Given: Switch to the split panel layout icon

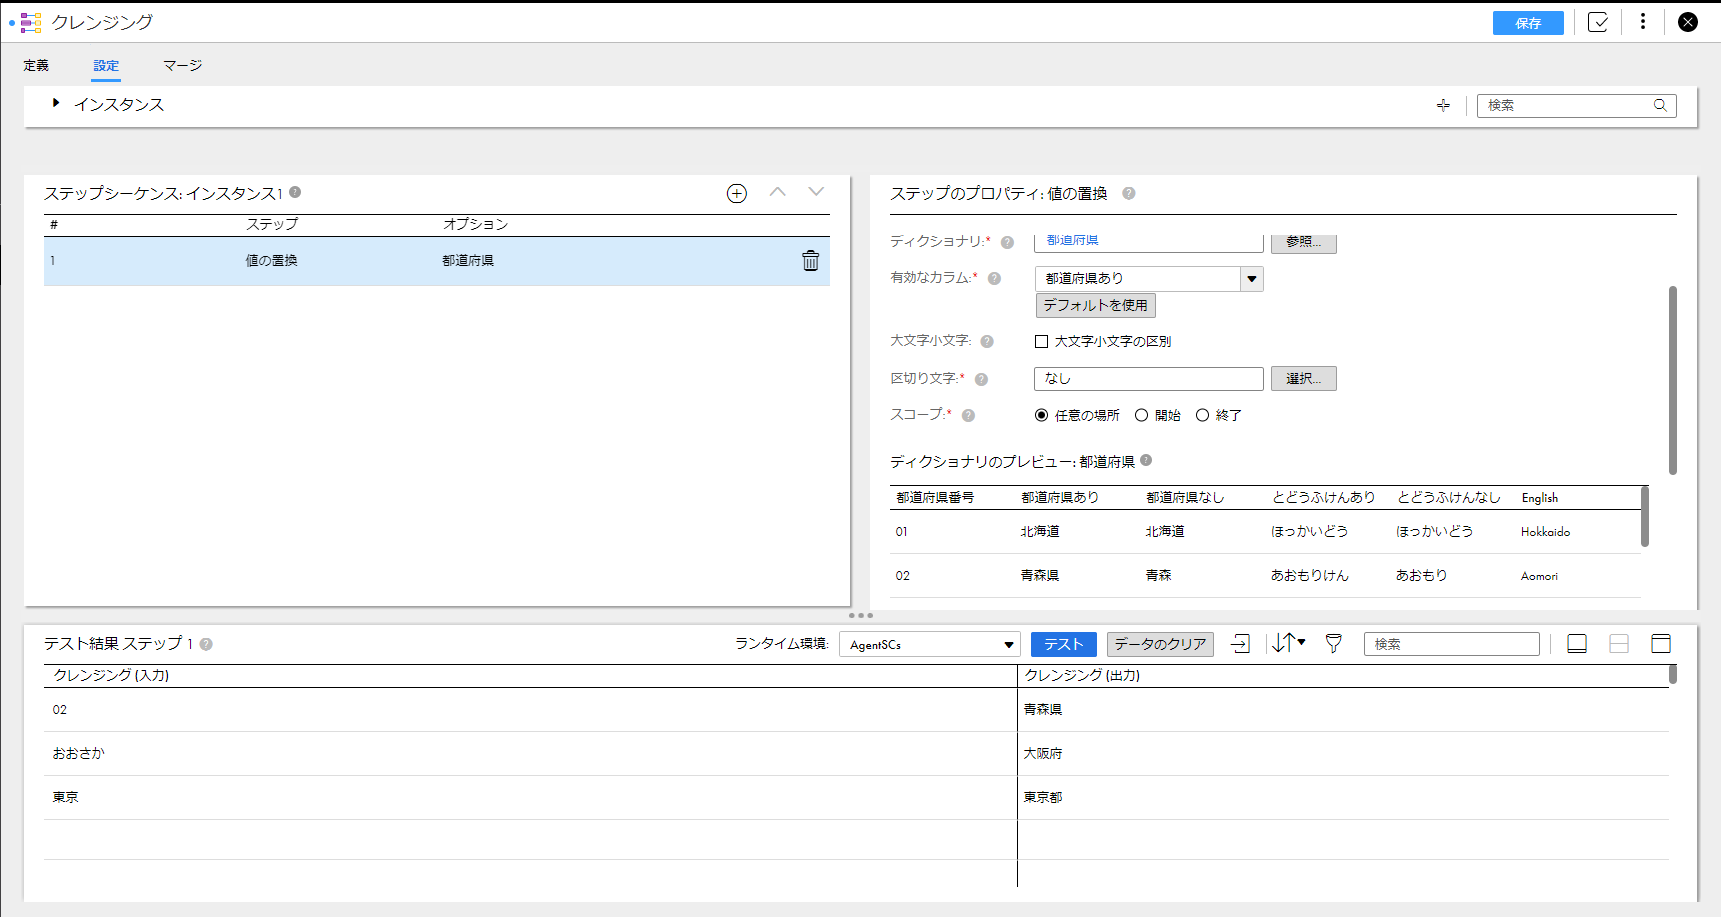Looking at the screenshot, I should click(1619, 644).
